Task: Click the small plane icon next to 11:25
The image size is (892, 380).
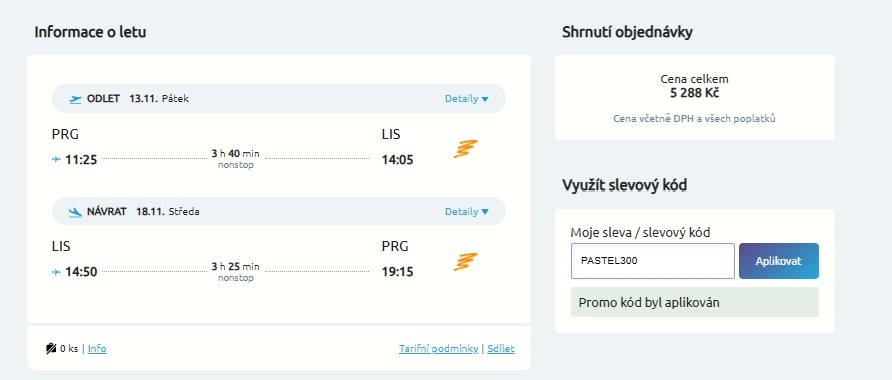Action: pos(56,160)
